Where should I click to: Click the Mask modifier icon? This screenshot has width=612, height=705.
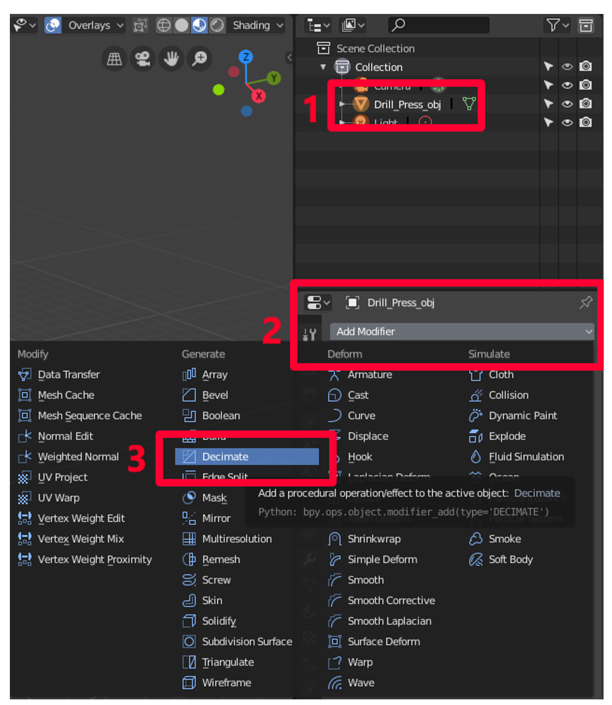[189, 498]
